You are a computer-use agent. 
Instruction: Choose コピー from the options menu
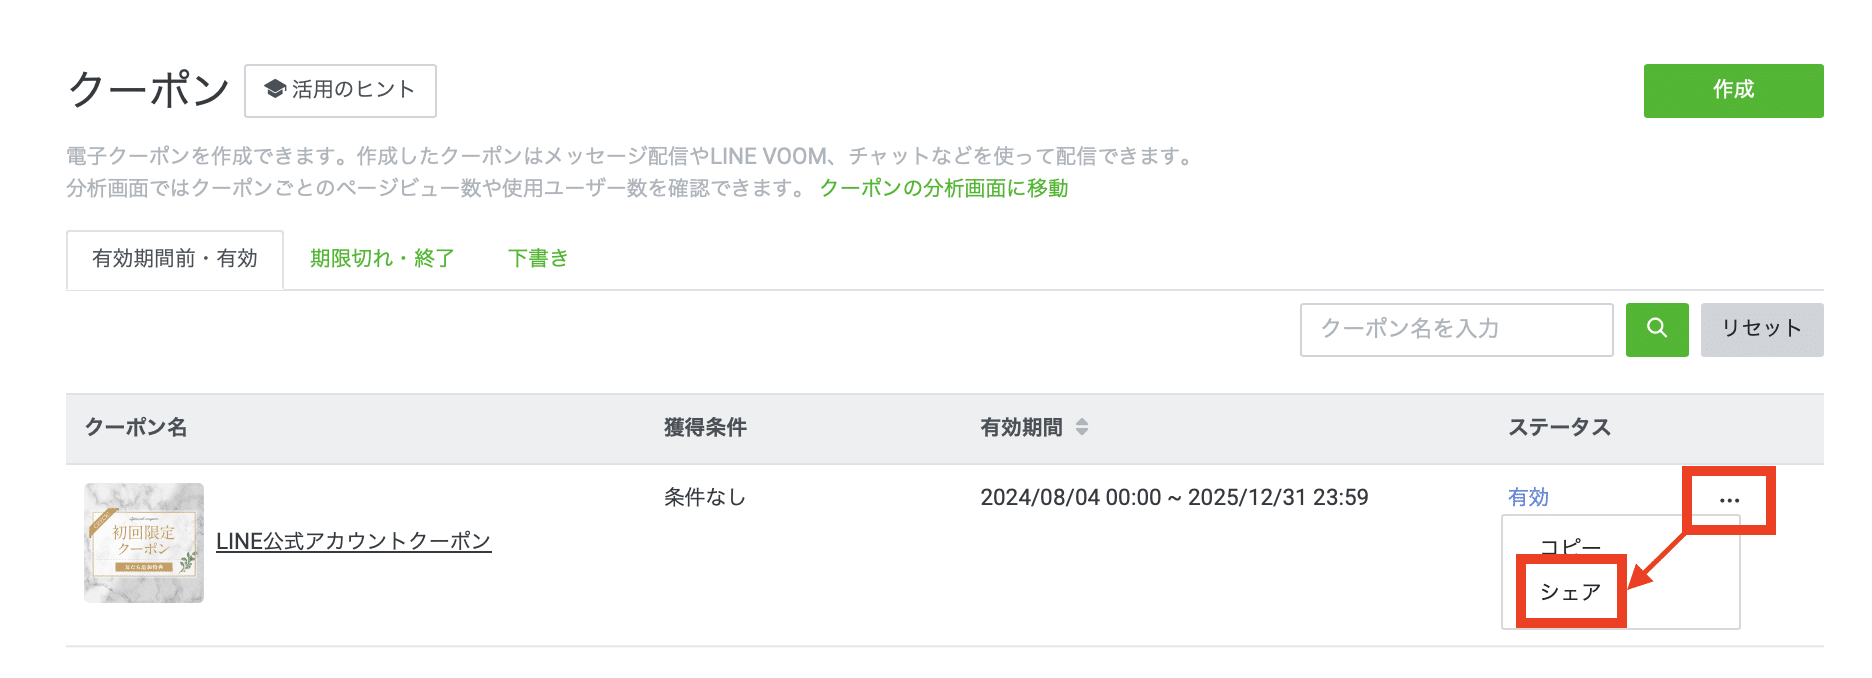[x=1570, y=546]
